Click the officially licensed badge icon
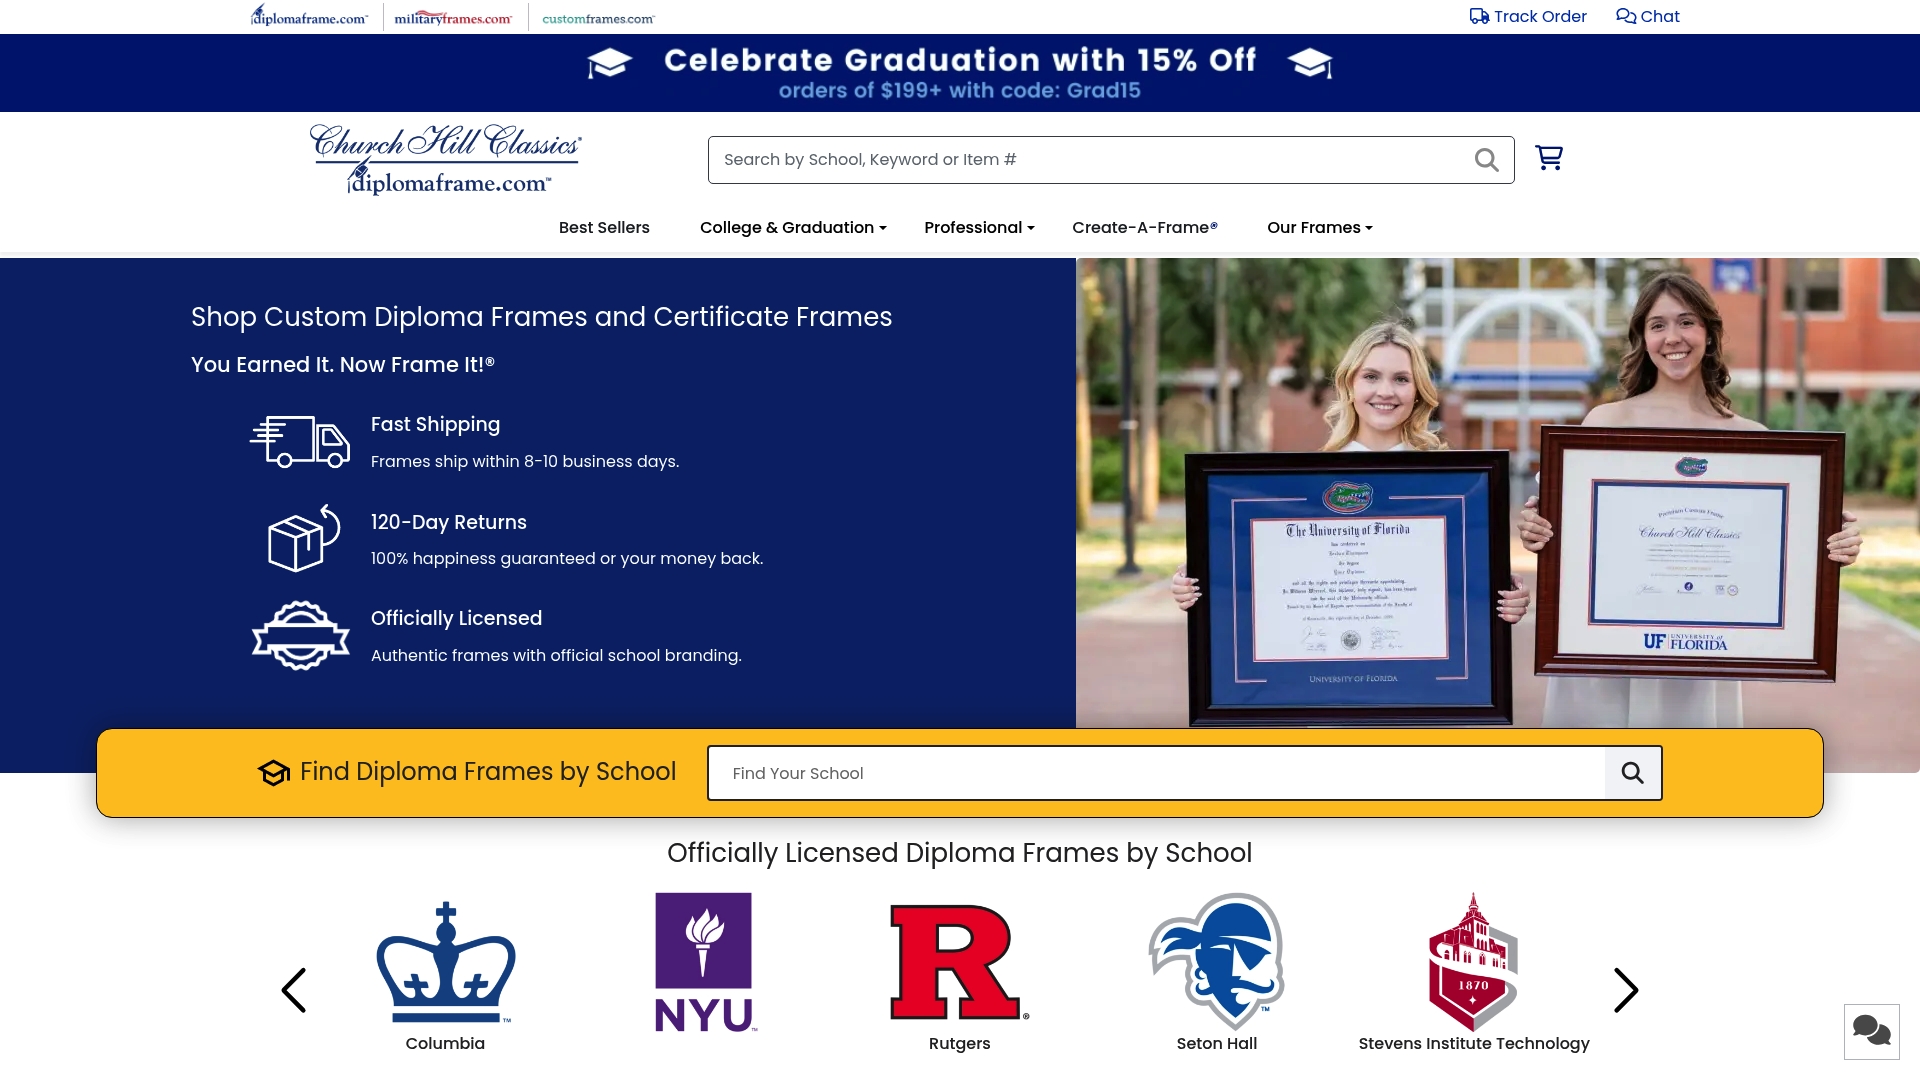 [300, 635]
